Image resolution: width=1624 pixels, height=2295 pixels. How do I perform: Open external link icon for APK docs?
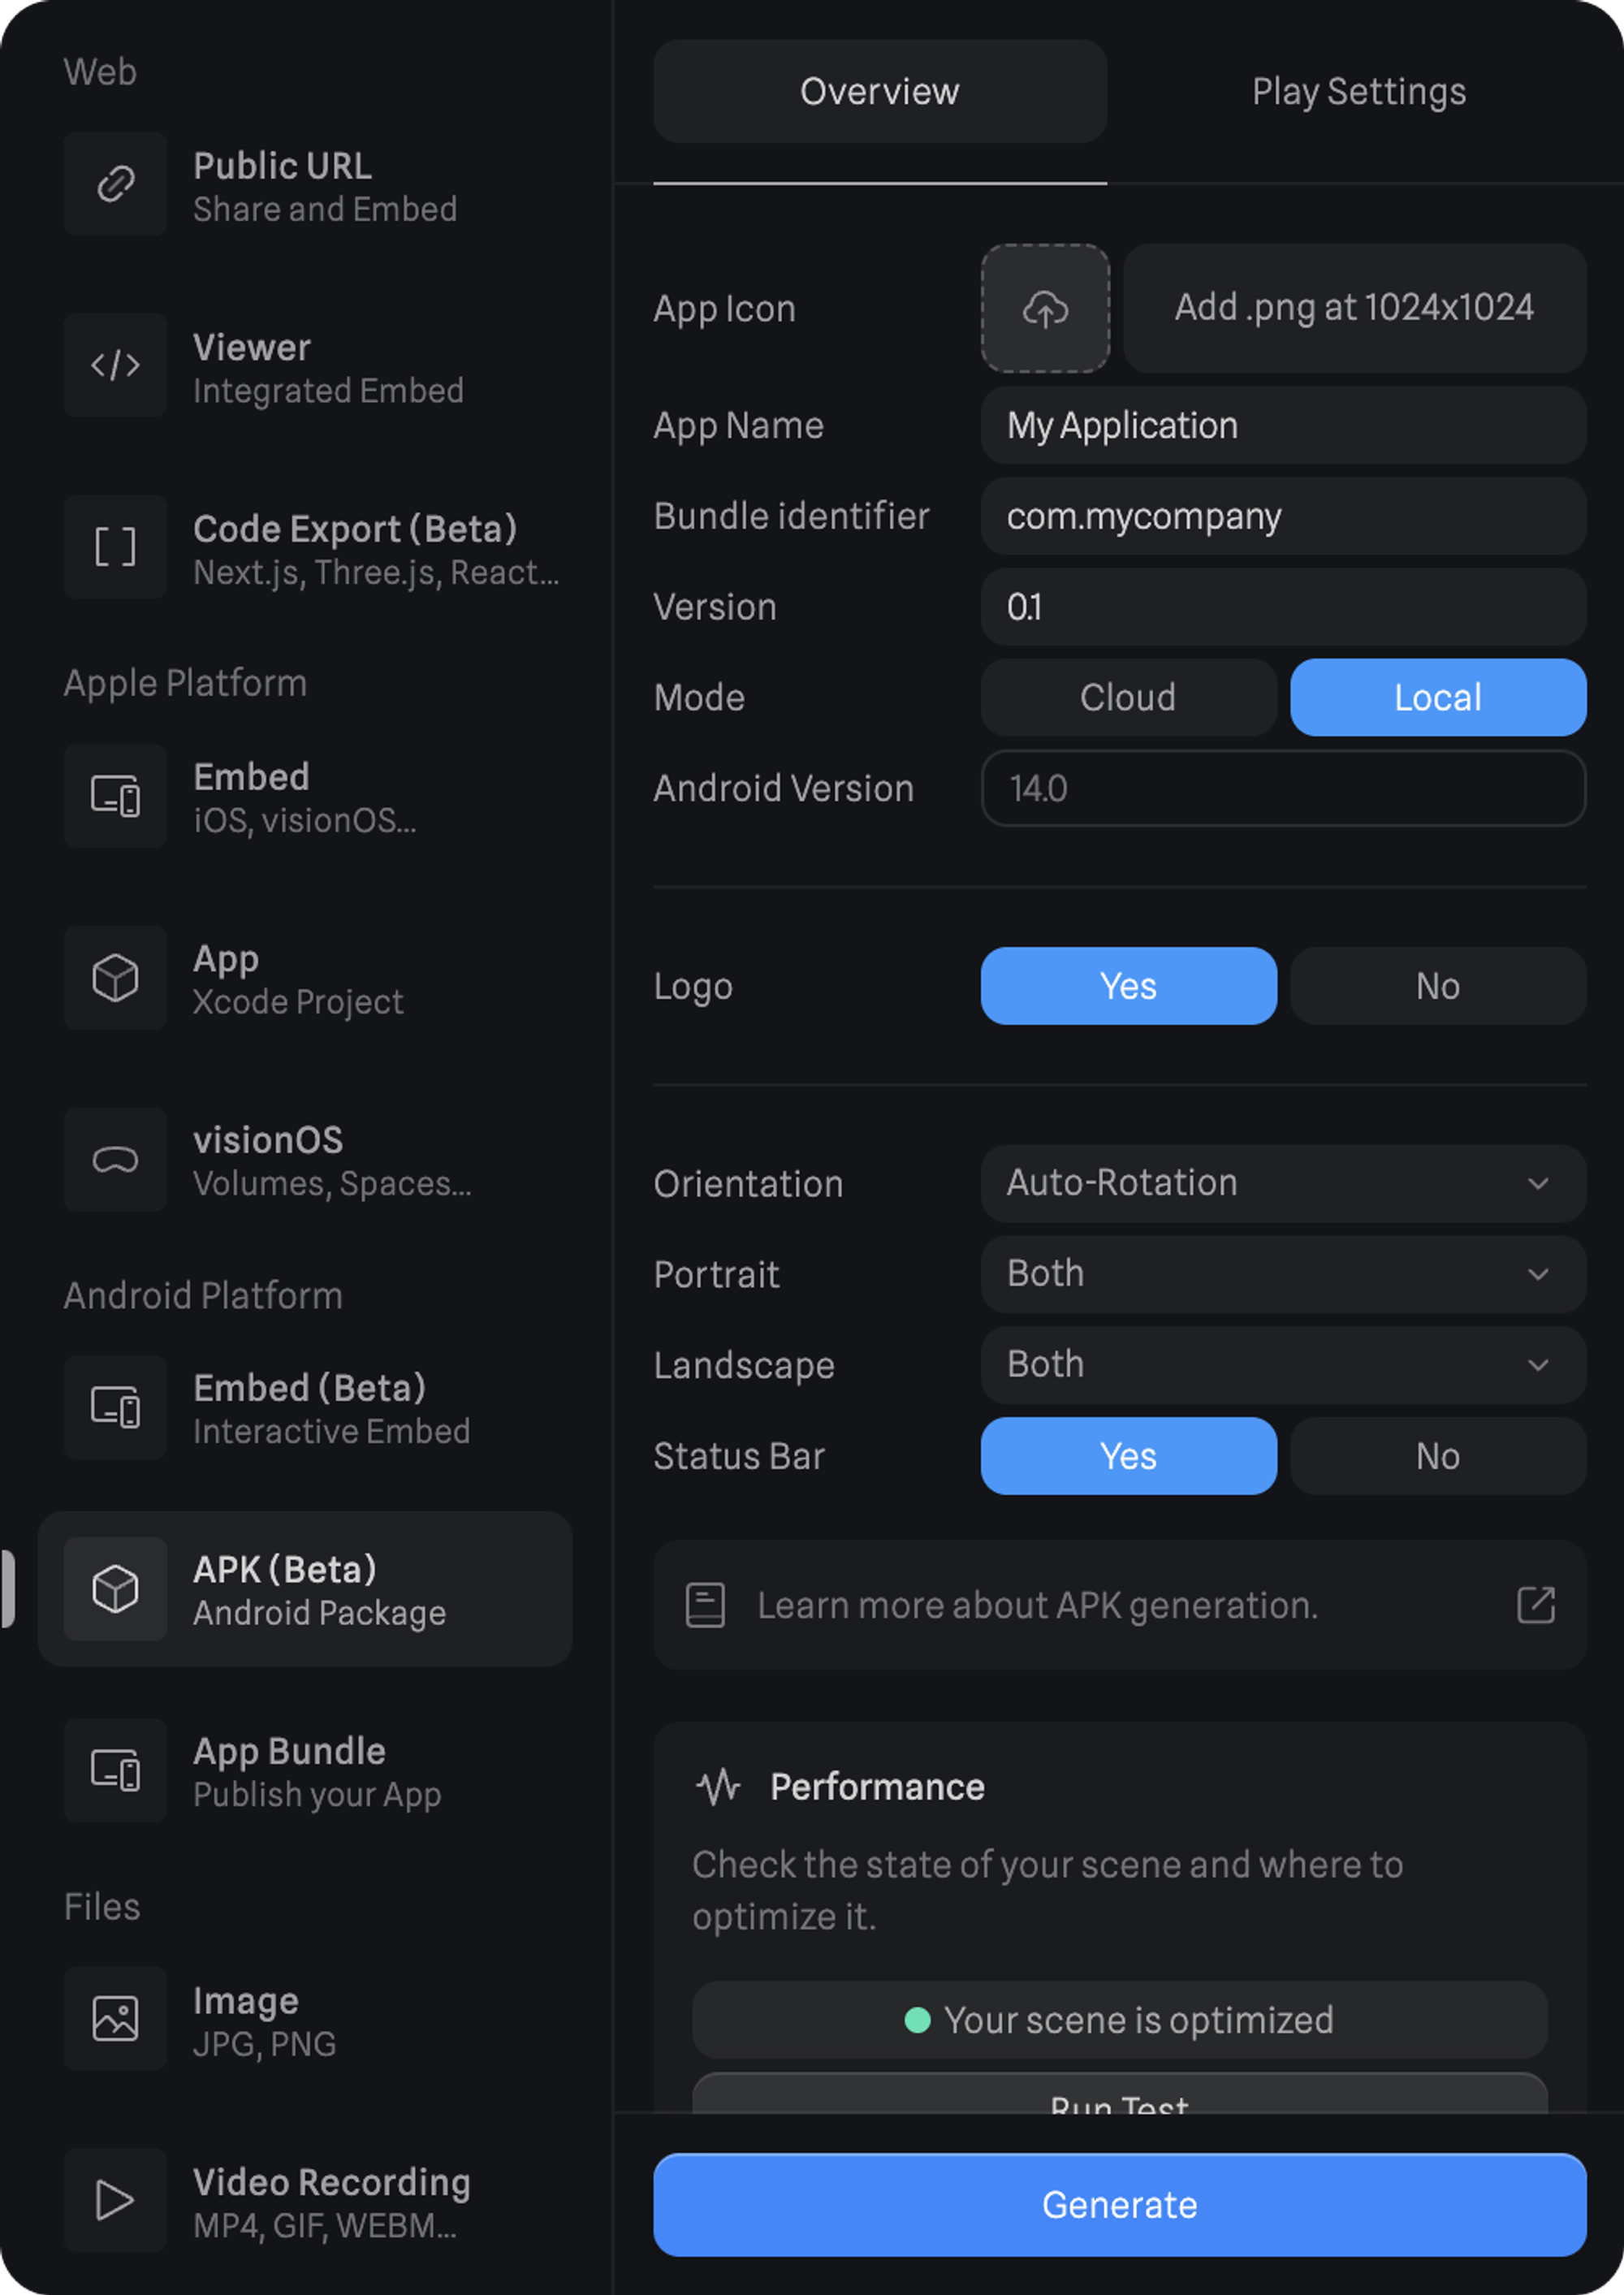click(1535, 1605)
